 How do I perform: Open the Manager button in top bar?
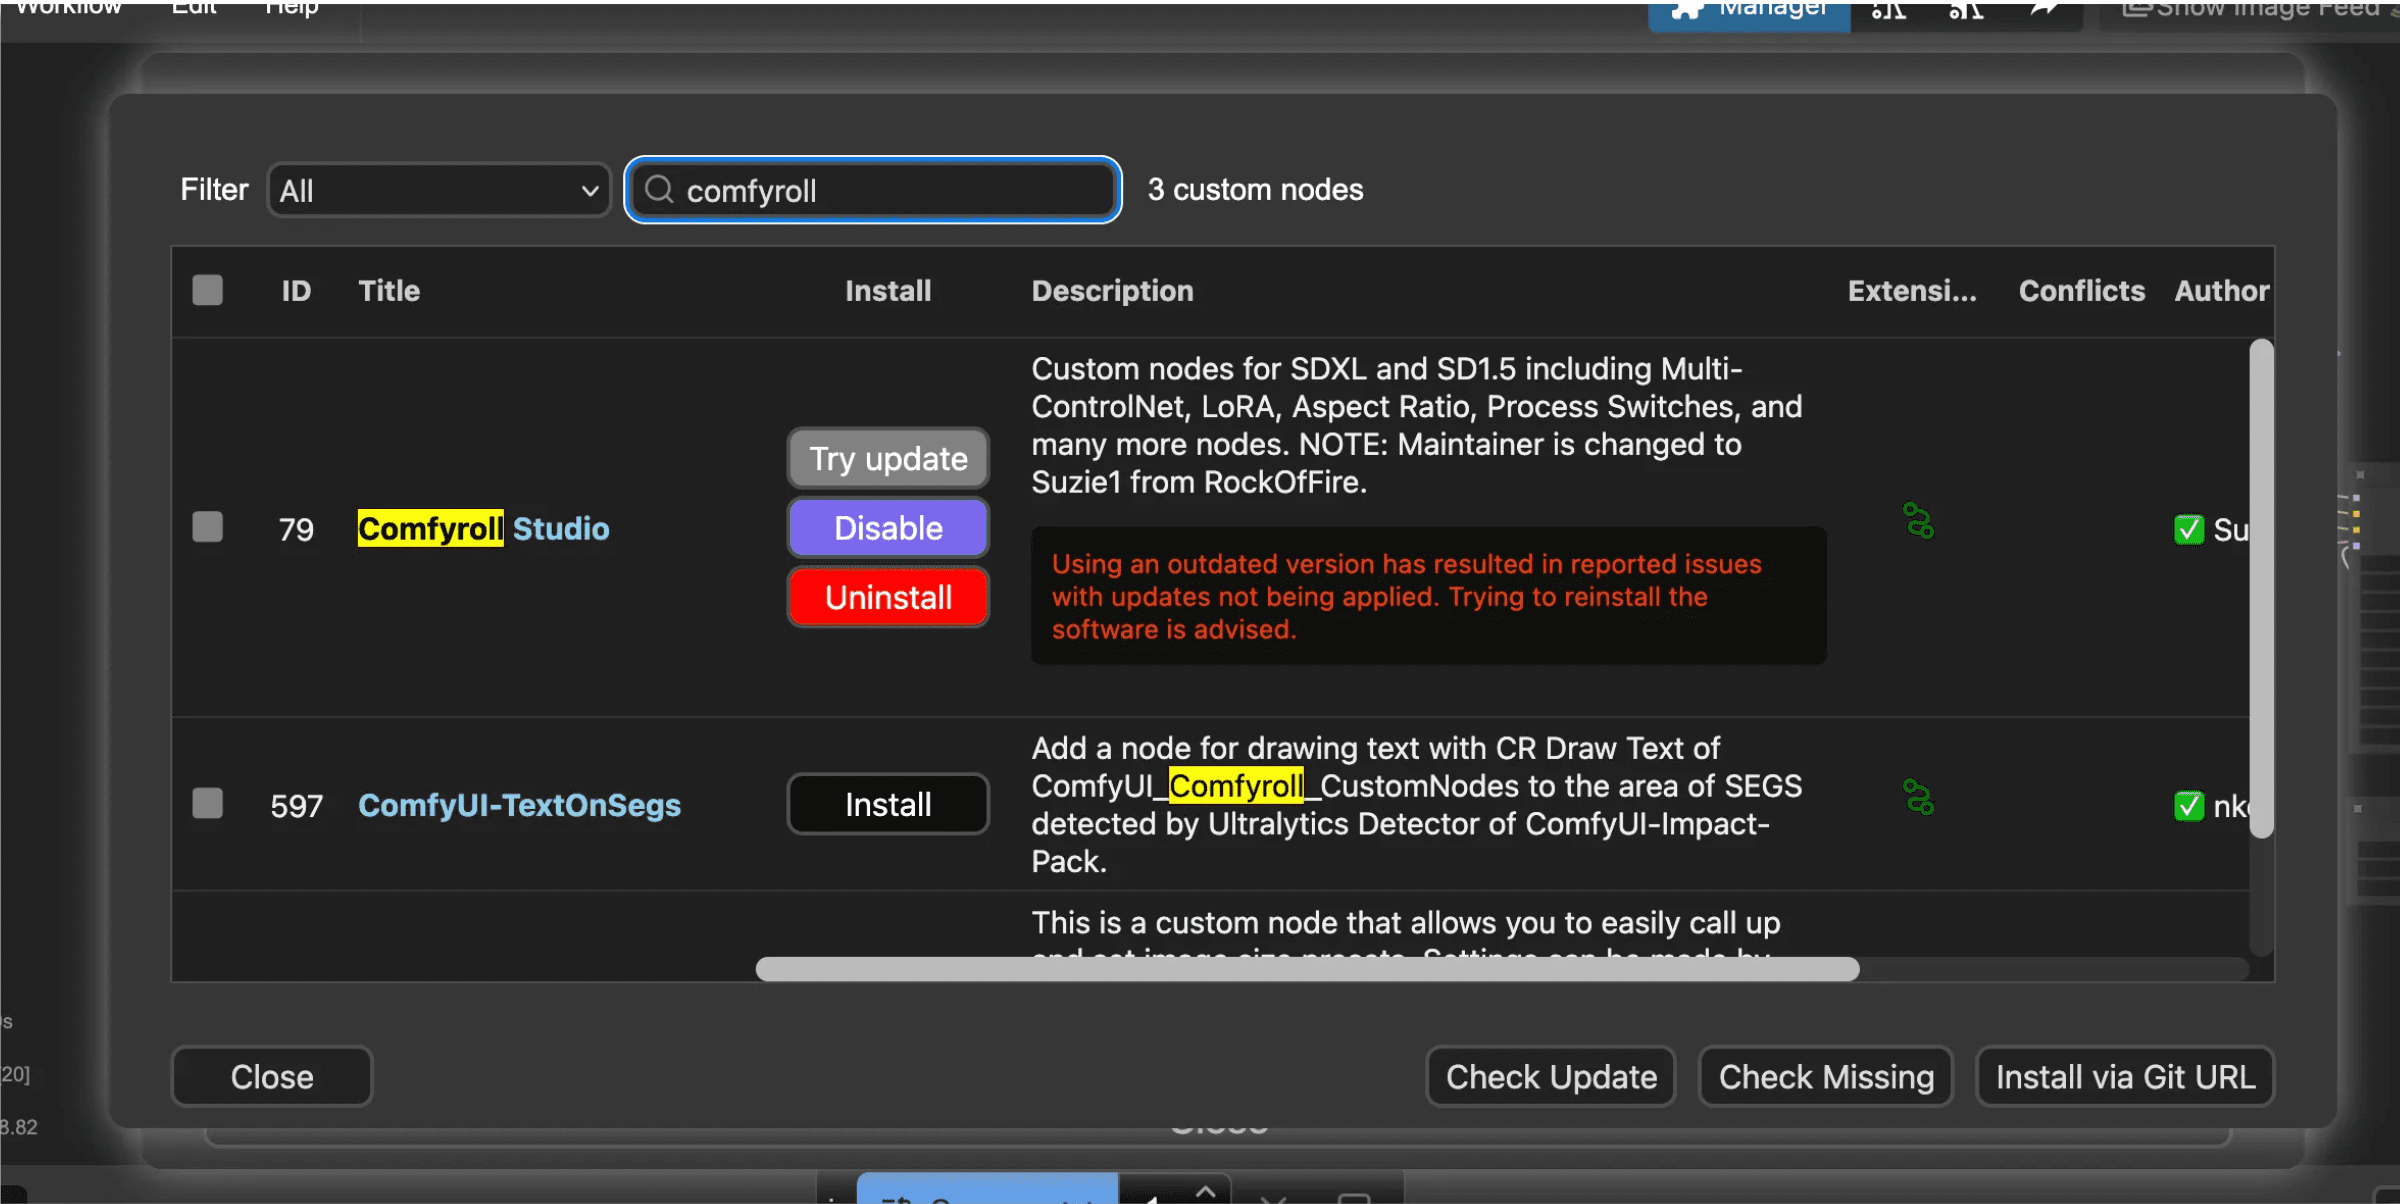pos(1749,14)
